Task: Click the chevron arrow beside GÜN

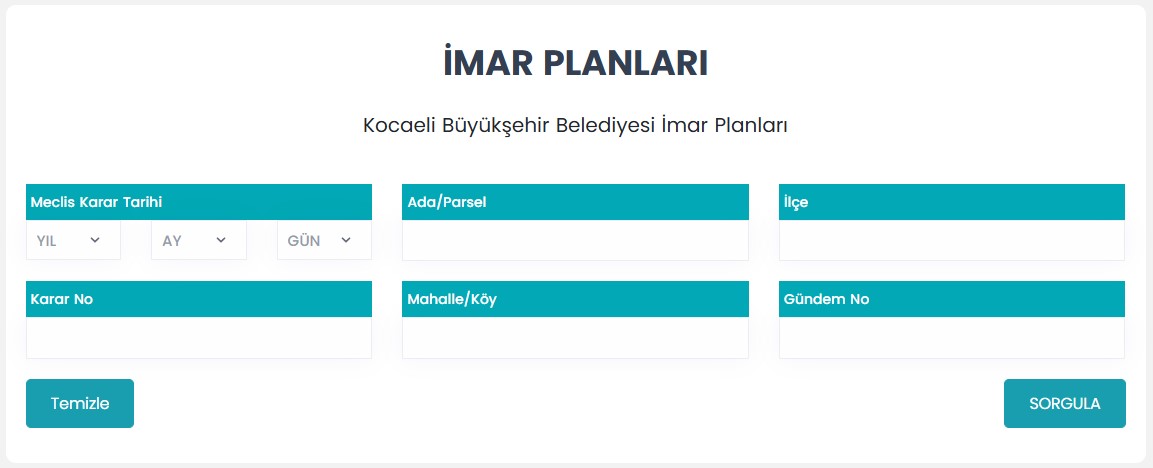Action: pyautogui.click(x=346, y=240)
